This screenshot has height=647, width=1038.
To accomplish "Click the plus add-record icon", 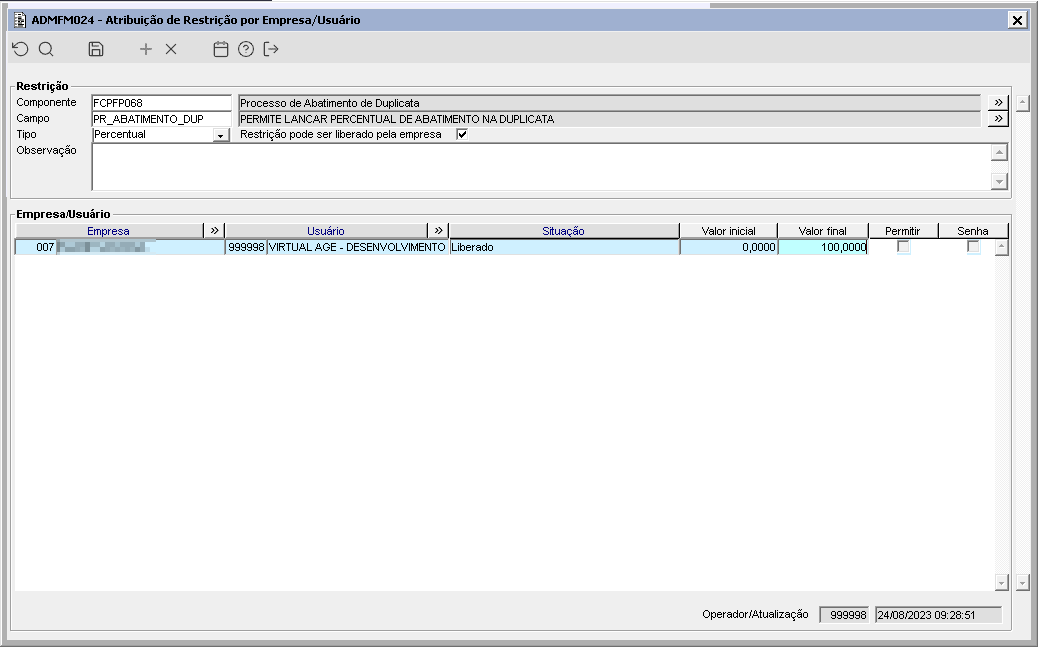I will [x=146, y=49].
